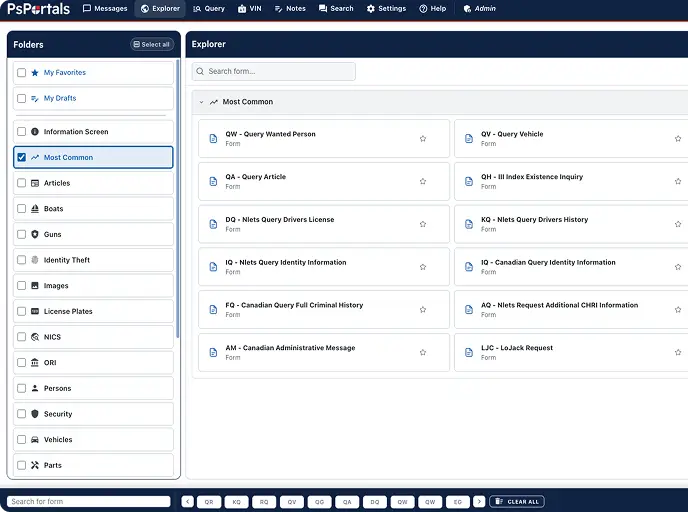Viewport: 688px width, 512px height.
Task: Check the Articles folder checkbox
Action: [22, 183]
